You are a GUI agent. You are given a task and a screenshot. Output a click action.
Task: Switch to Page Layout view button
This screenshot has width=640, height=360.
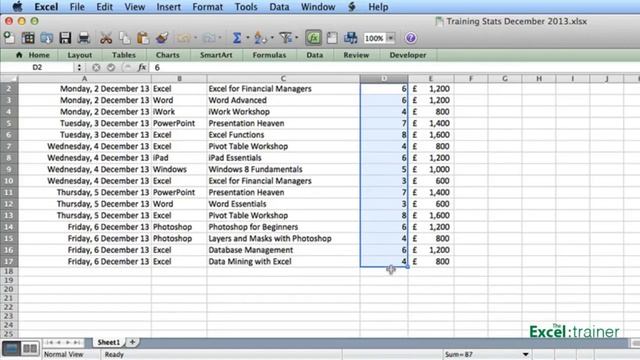coord(30,348)
